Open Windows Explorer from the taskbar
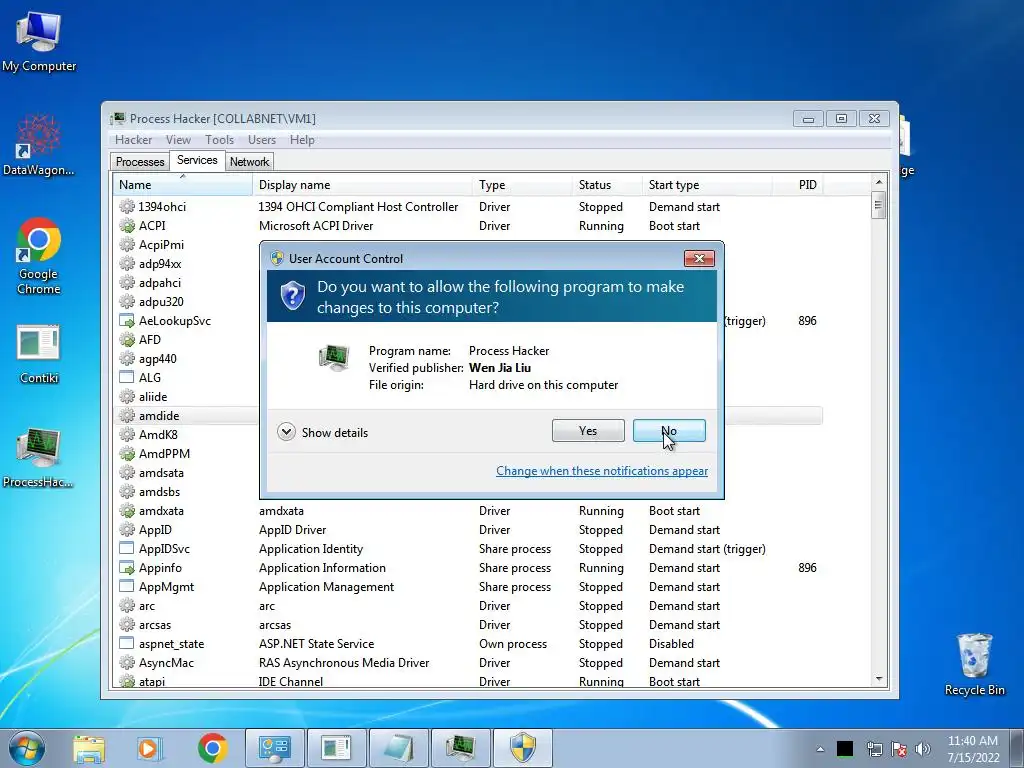1024x768 pixels. click(89, 749)
